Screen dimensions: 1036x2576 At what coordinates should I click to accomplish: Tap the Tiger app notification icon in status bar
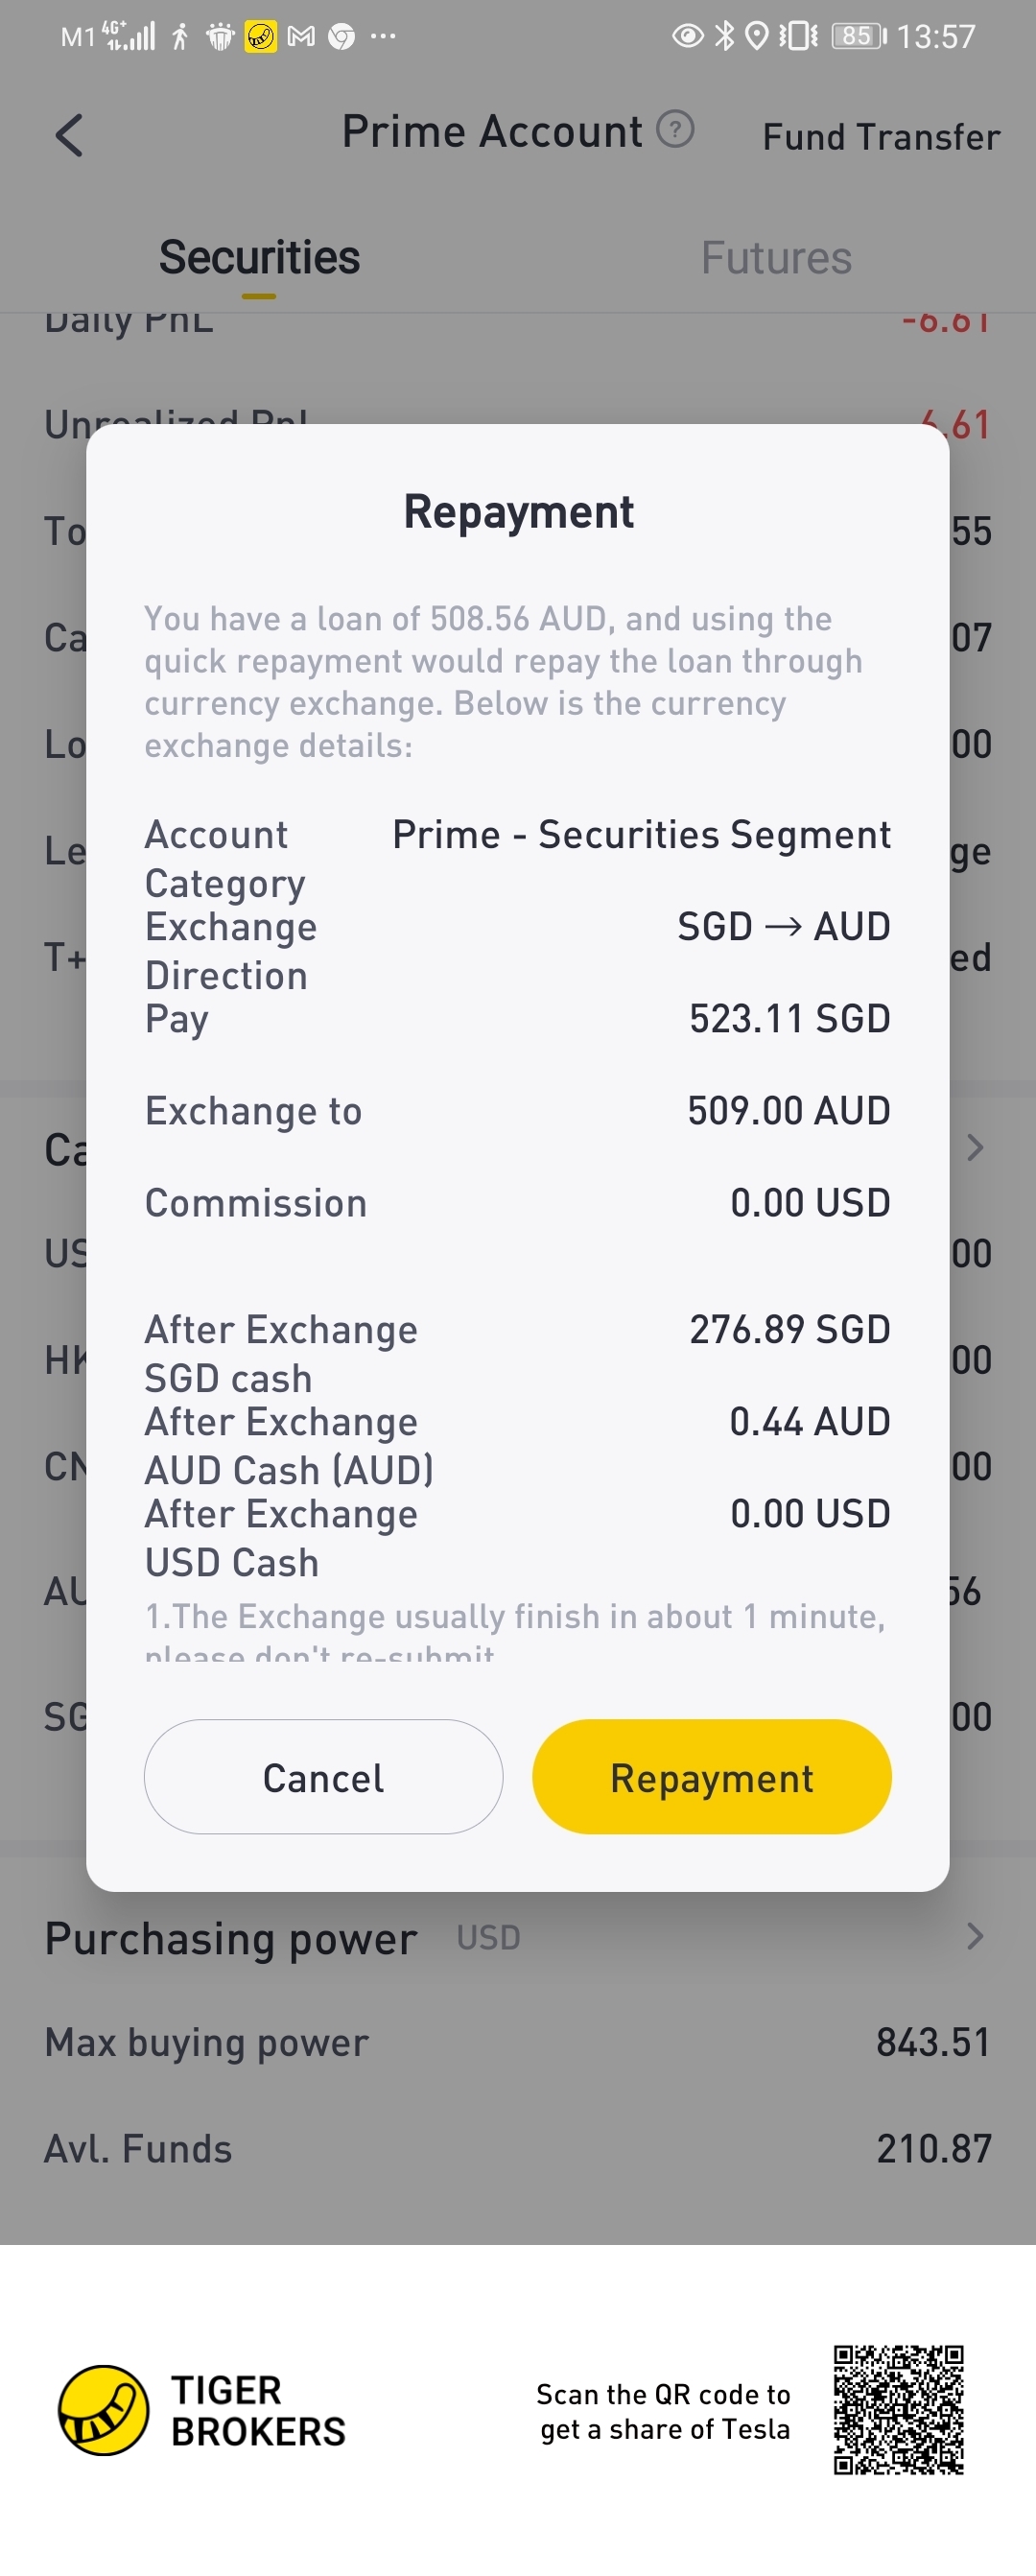coord(260,37)
